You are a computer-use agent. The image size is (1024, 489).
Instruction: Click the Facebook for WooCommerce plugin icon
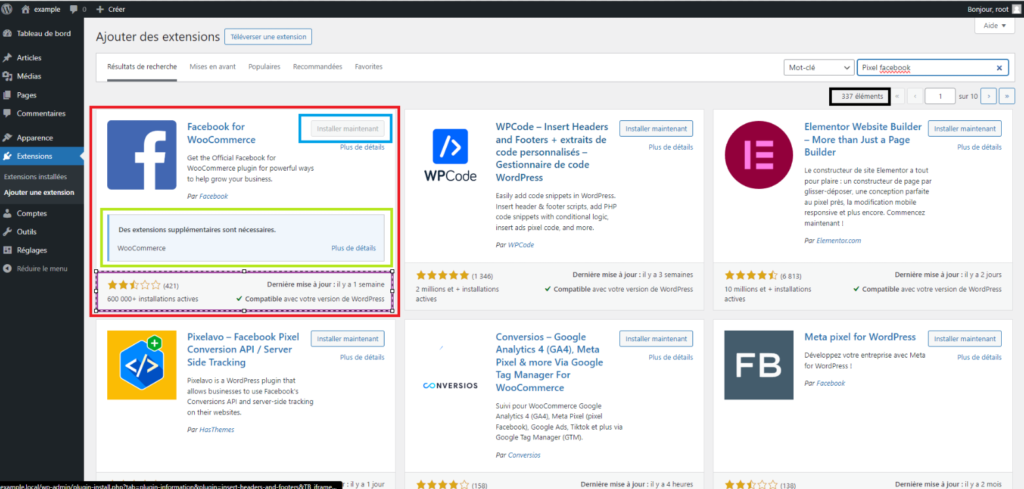[x=141, y=155]
